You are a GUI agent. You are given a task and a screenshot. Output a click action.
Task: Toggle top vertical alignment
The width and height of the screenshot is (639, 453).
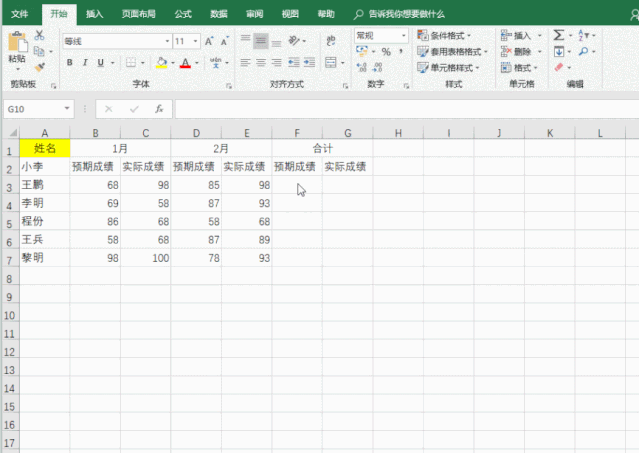coord(245,40)
